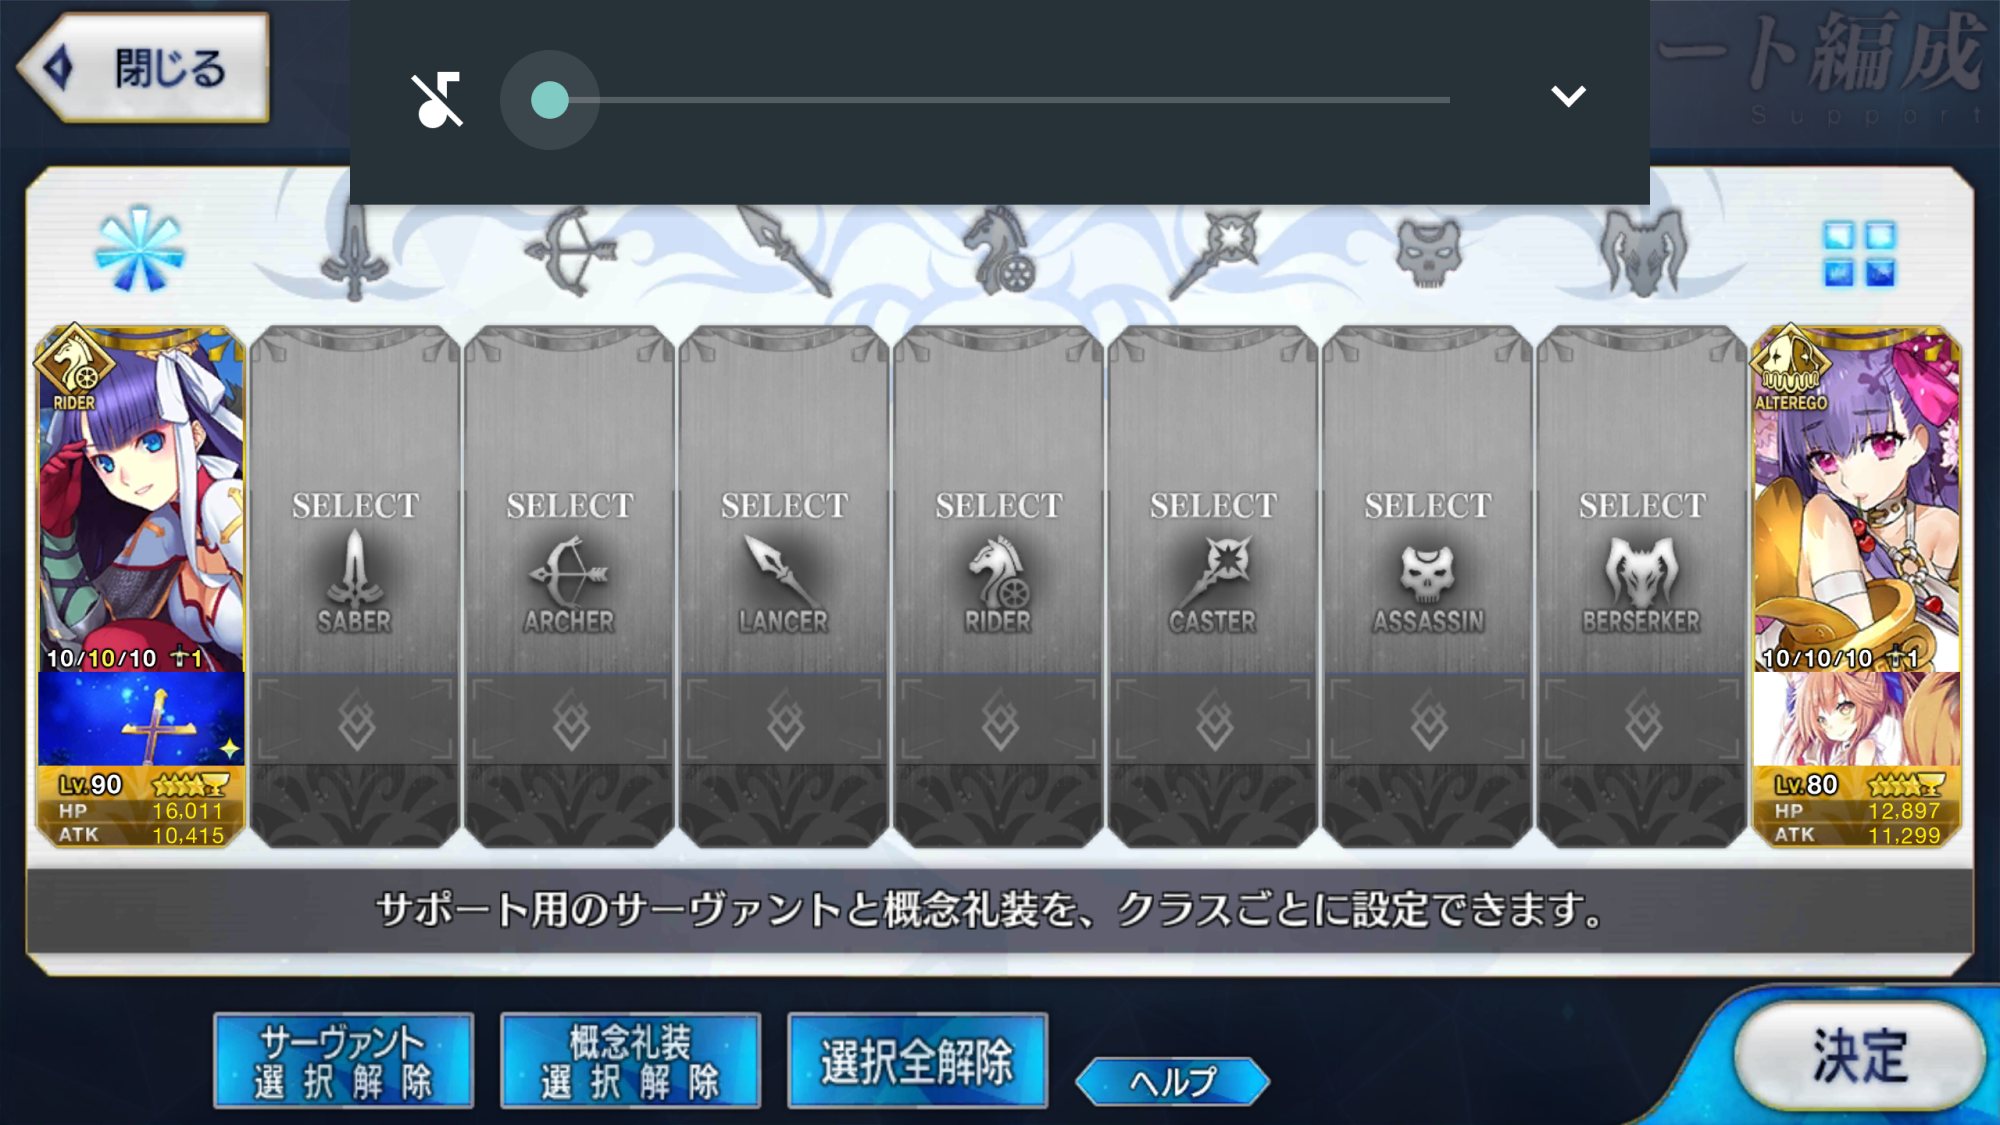Image resolution: width=2000 pixels, height=1125 pixels.
Task: Select the Berserker class beast icon
Action: (1643, 252)
